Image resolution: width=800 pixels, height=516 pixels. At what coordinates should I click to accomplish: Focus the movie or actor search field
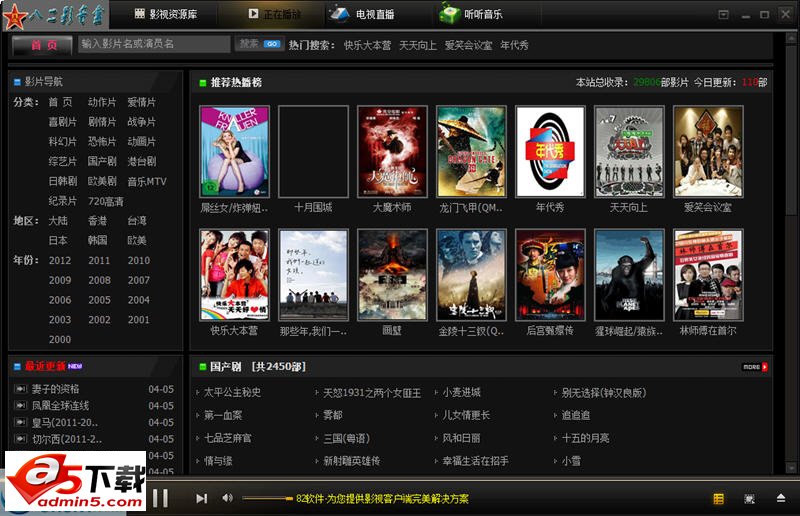point(154,45)
